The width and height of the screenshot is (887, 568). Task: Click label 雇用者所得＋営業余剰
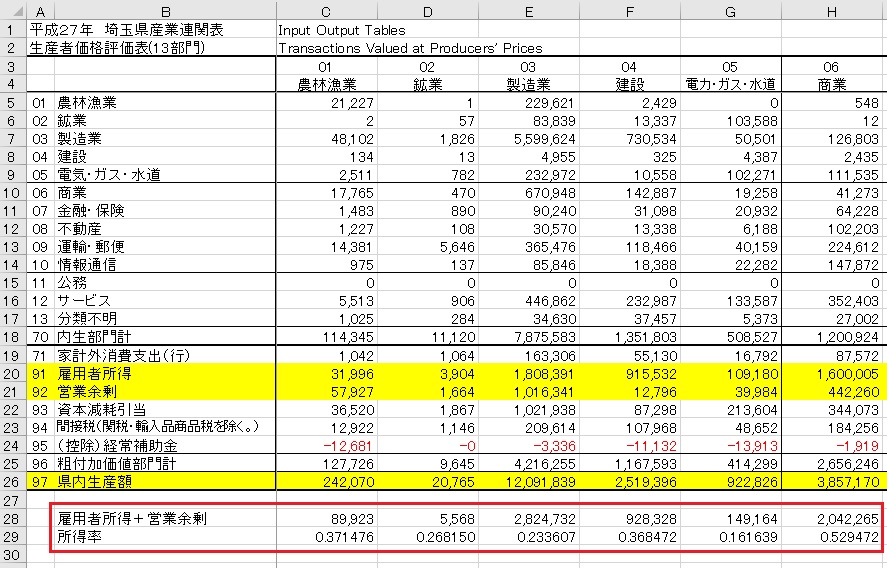coord(132,518)
